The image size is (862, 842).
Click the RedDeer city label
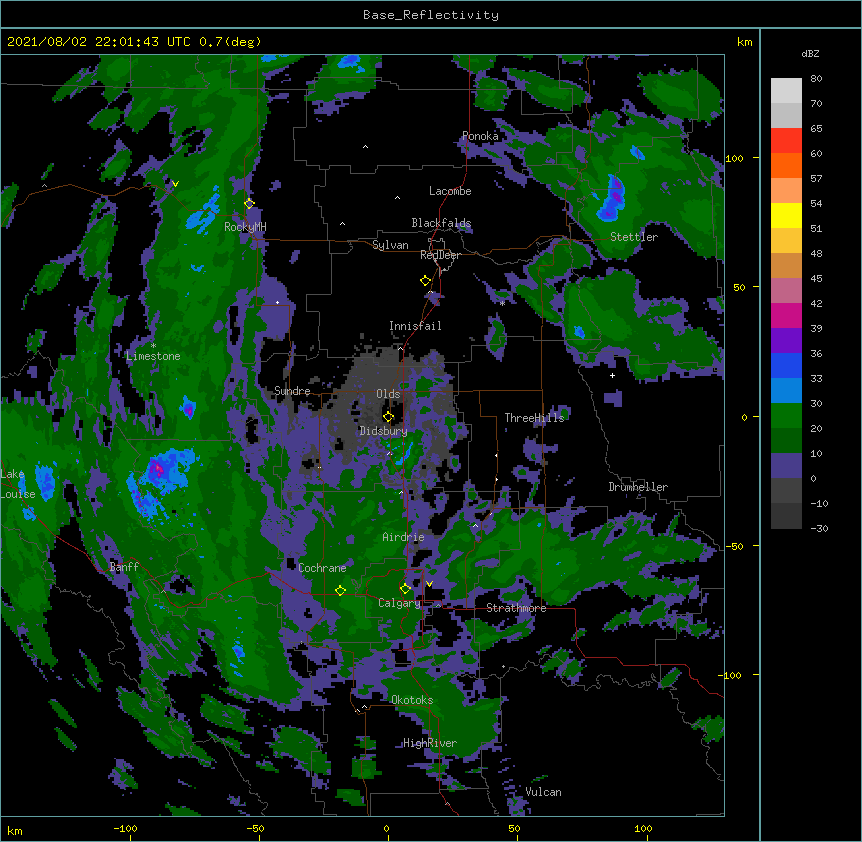440,255
